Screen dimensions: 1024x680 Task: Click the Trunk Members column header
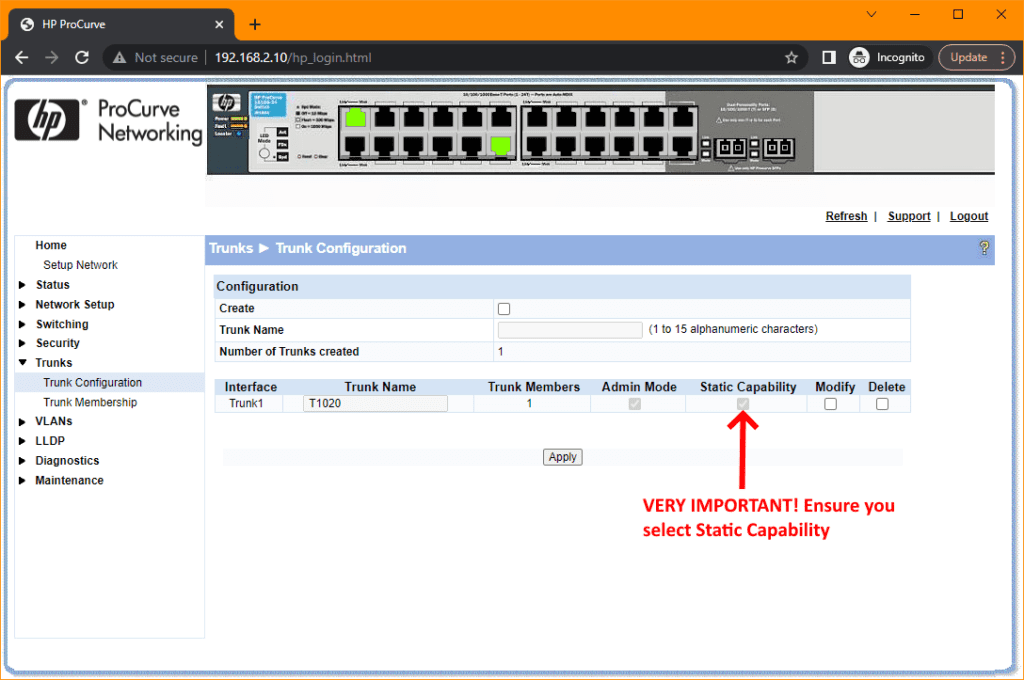click(x=534, y=387)
